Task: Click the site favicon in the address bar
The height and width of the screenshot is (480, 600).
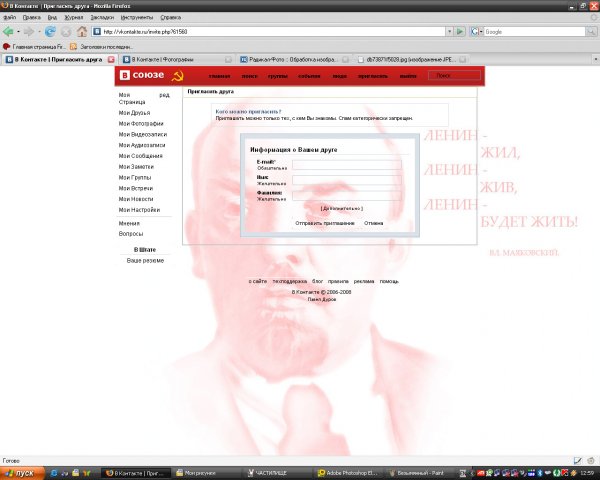Action: [97, 32]
